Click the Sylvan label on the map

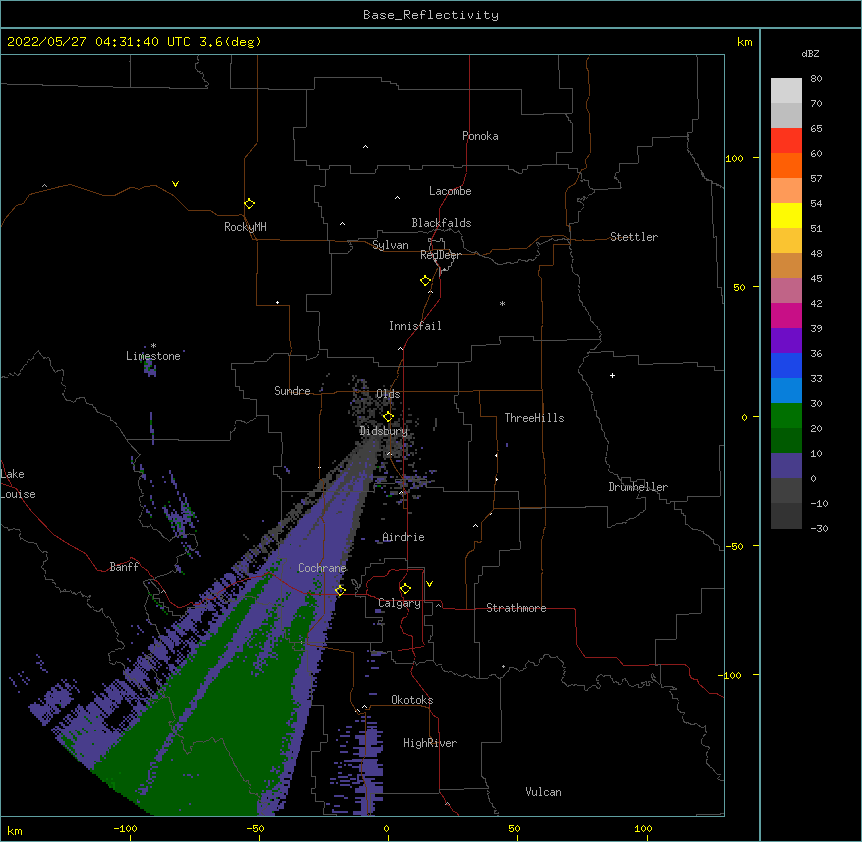390,245
